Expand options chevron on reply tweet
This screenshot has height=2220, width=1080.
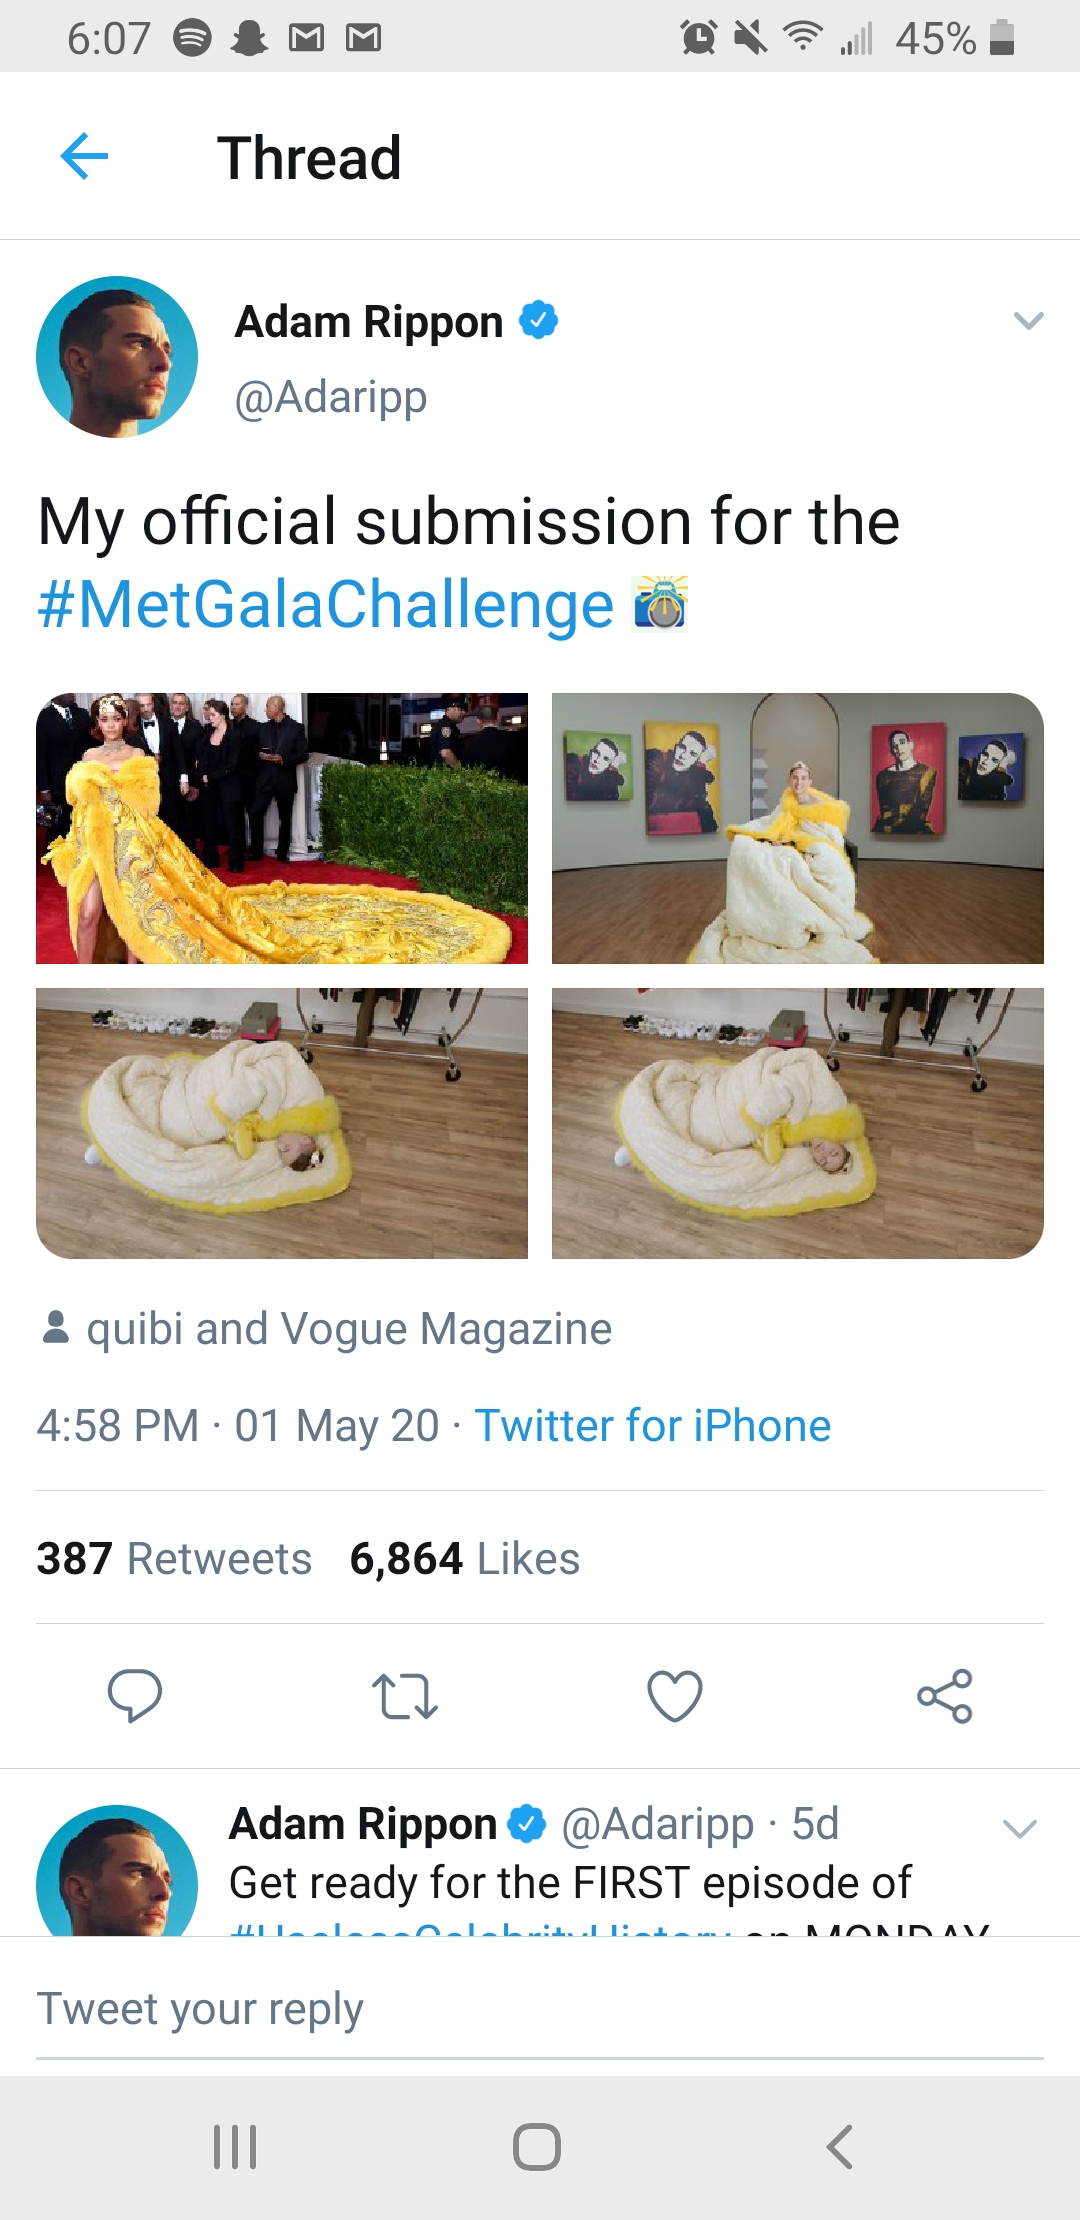(1020, 1829)
